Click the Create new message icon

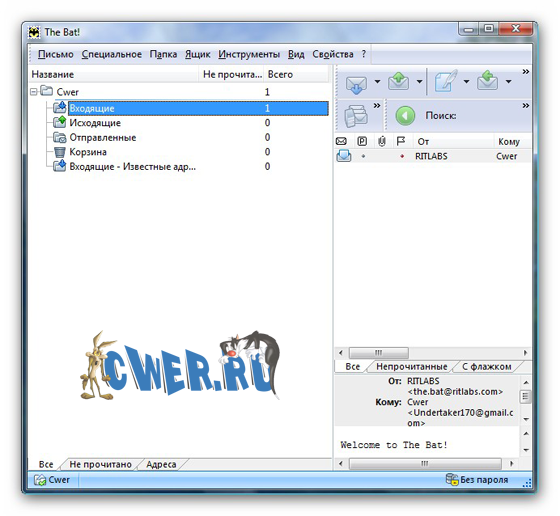[x=446, y=81]
